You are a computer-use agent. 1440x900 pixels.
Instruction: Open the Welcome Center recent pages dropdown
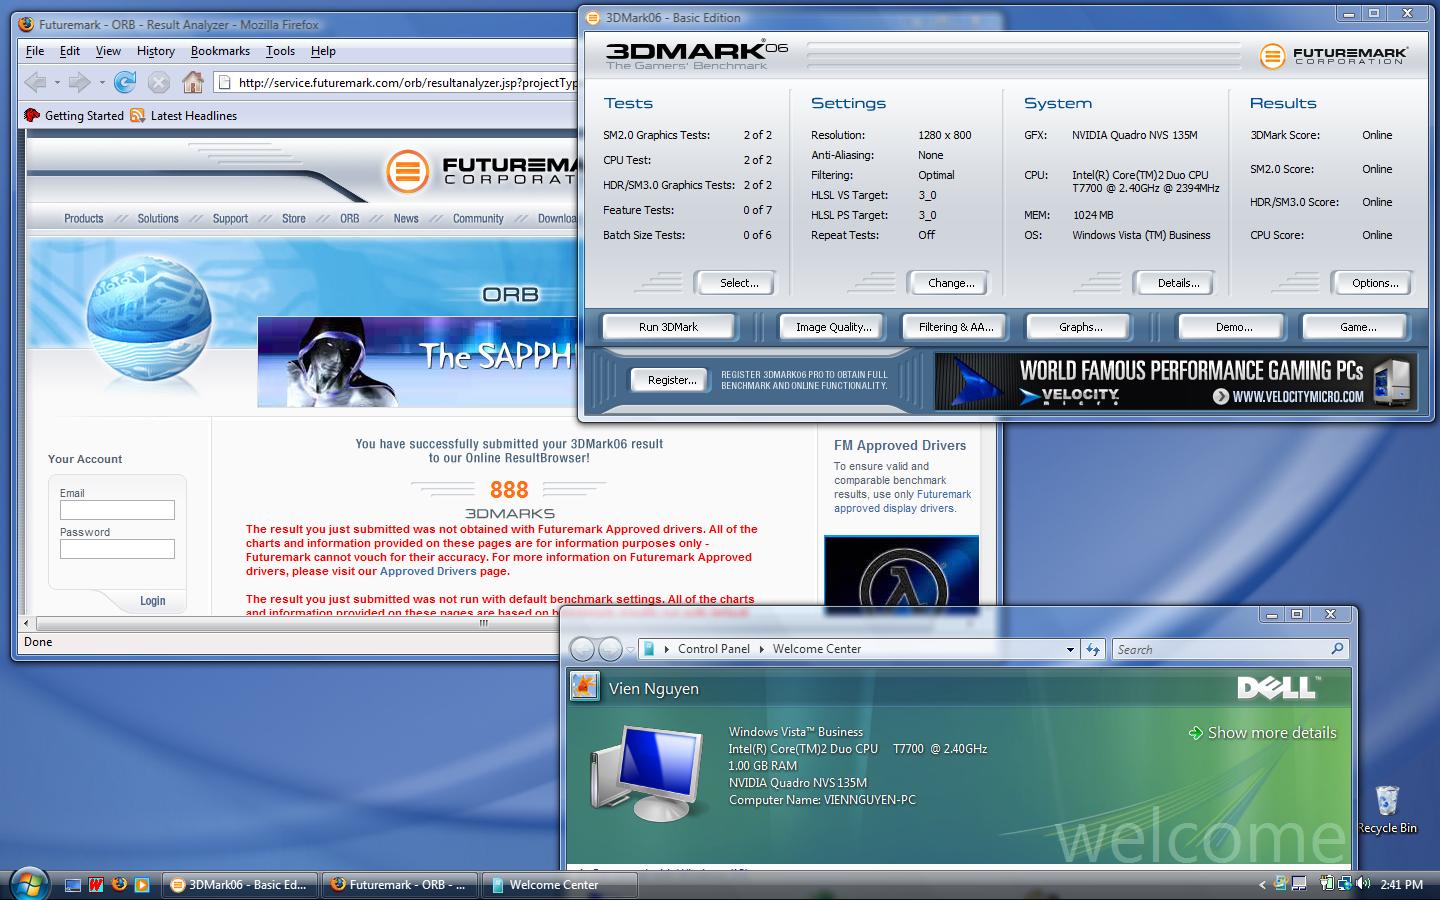(x=630, y=649)
